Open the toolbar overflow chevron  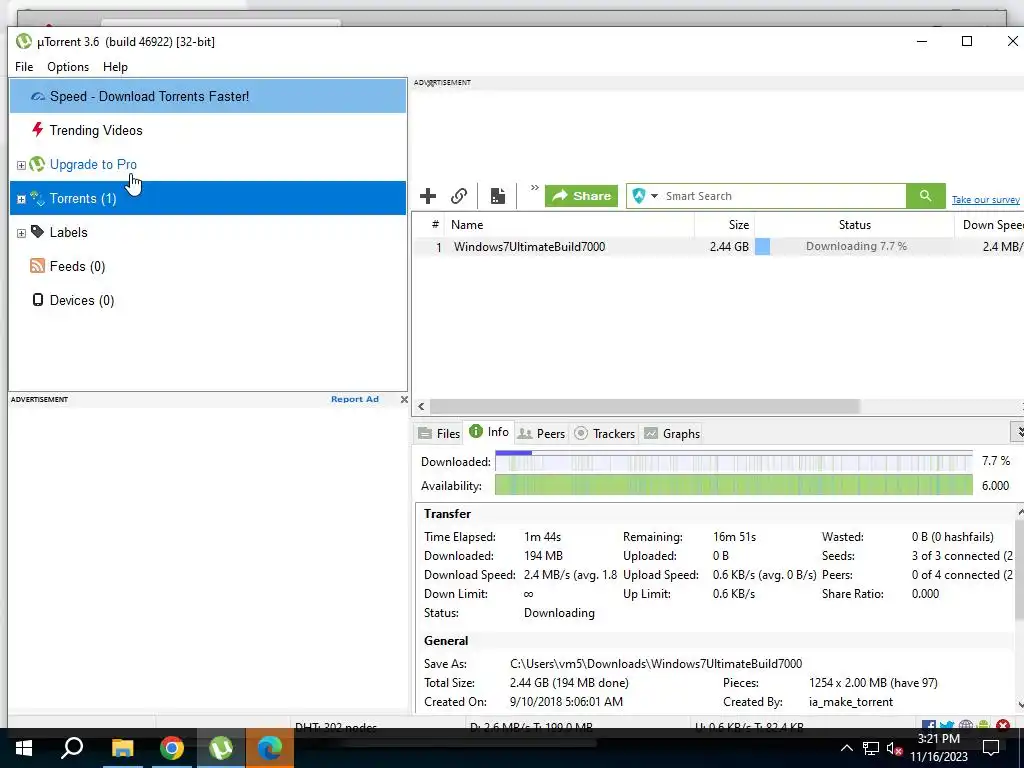534,188
